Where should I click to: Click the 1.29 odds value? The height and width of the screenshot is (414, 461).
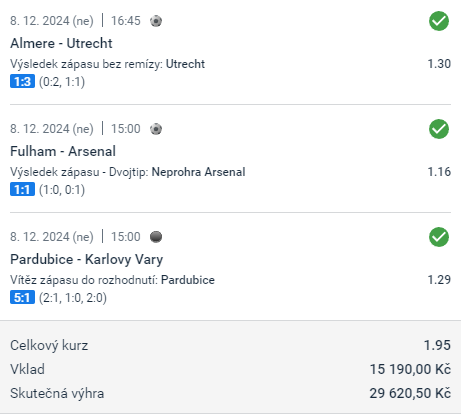pyautogui.click(x=439, y=280)
